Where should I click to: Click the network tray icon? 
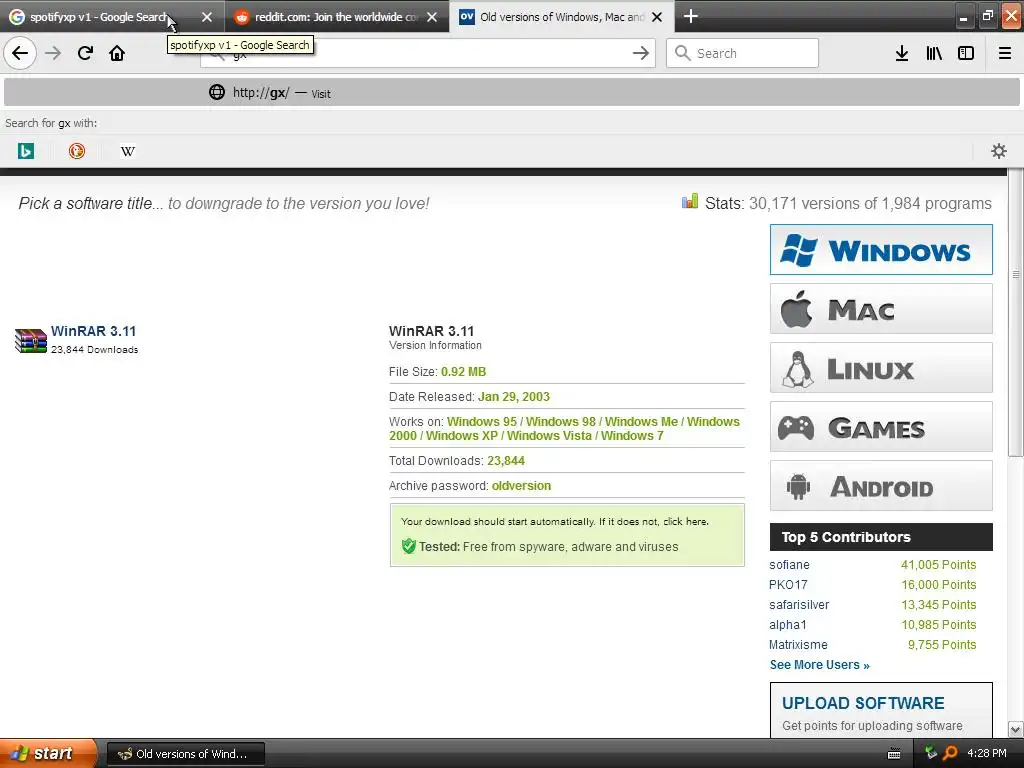click(931, 753)
